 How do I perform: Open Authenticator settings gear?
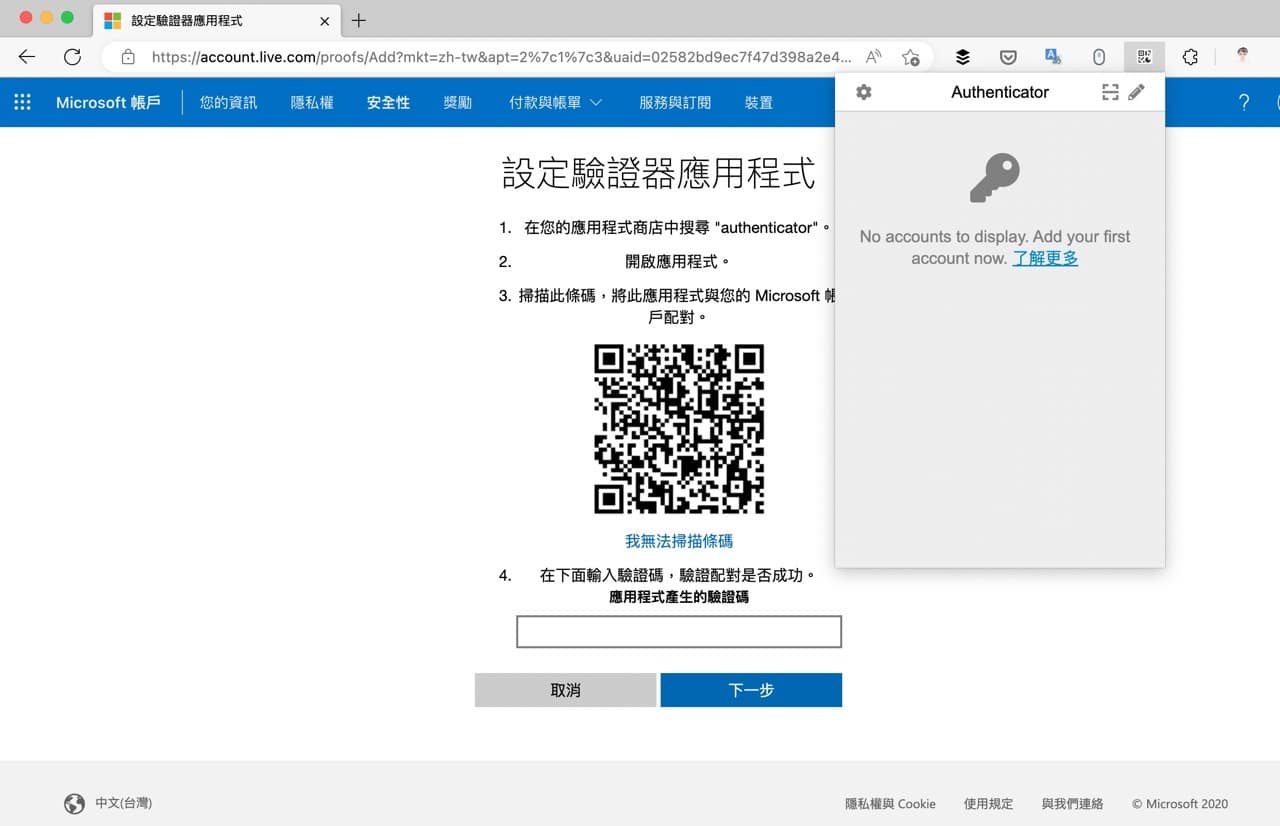pyautogui.click(x=864, y=92)
